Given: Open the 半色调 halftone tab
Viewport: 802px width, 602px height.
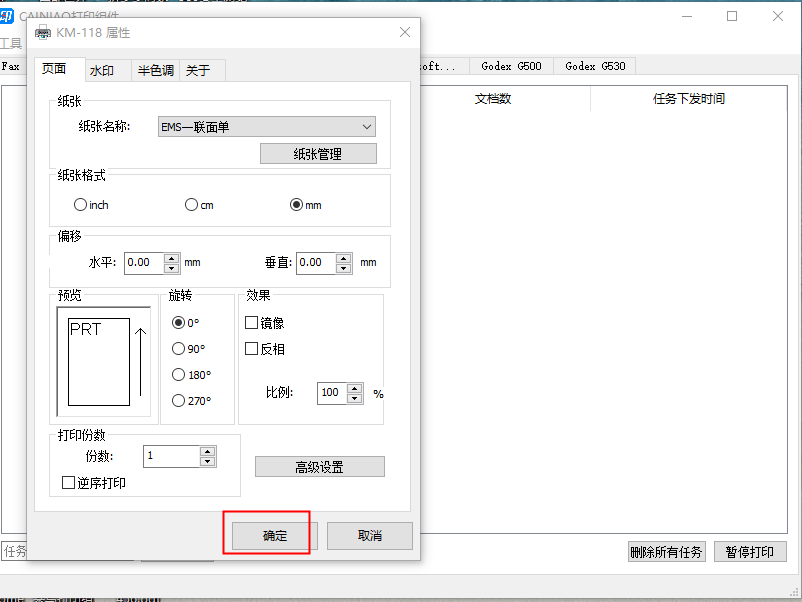Looking at the screenshot, I should (155, 70).
